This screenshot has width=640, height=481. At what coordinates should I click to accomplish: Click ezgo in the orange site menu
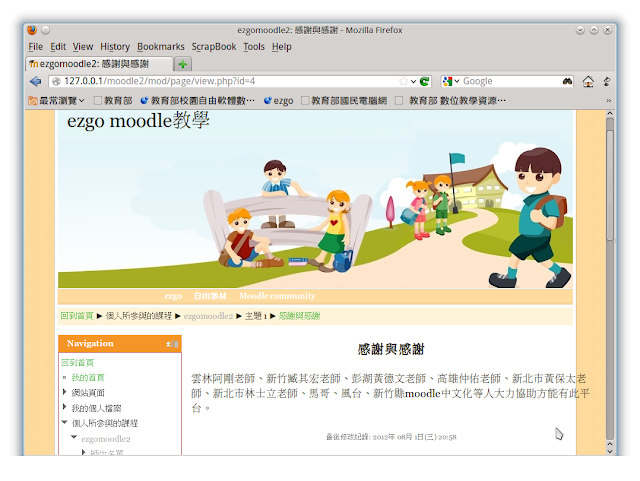tap(173, 296)
